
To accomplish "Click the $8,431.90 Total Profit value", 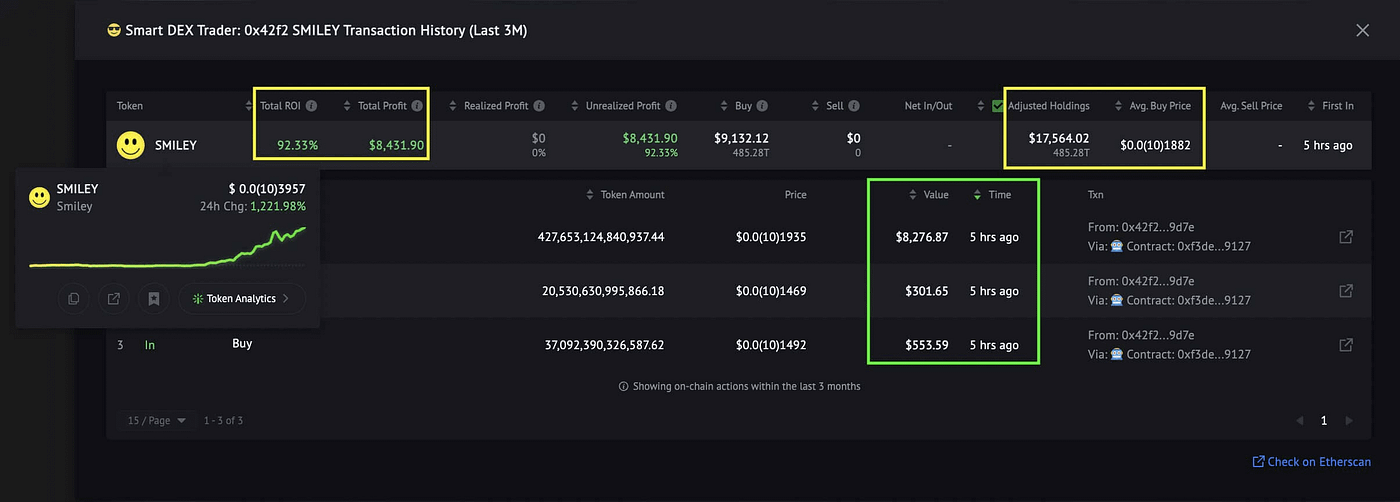I will (x=396, y=146).
